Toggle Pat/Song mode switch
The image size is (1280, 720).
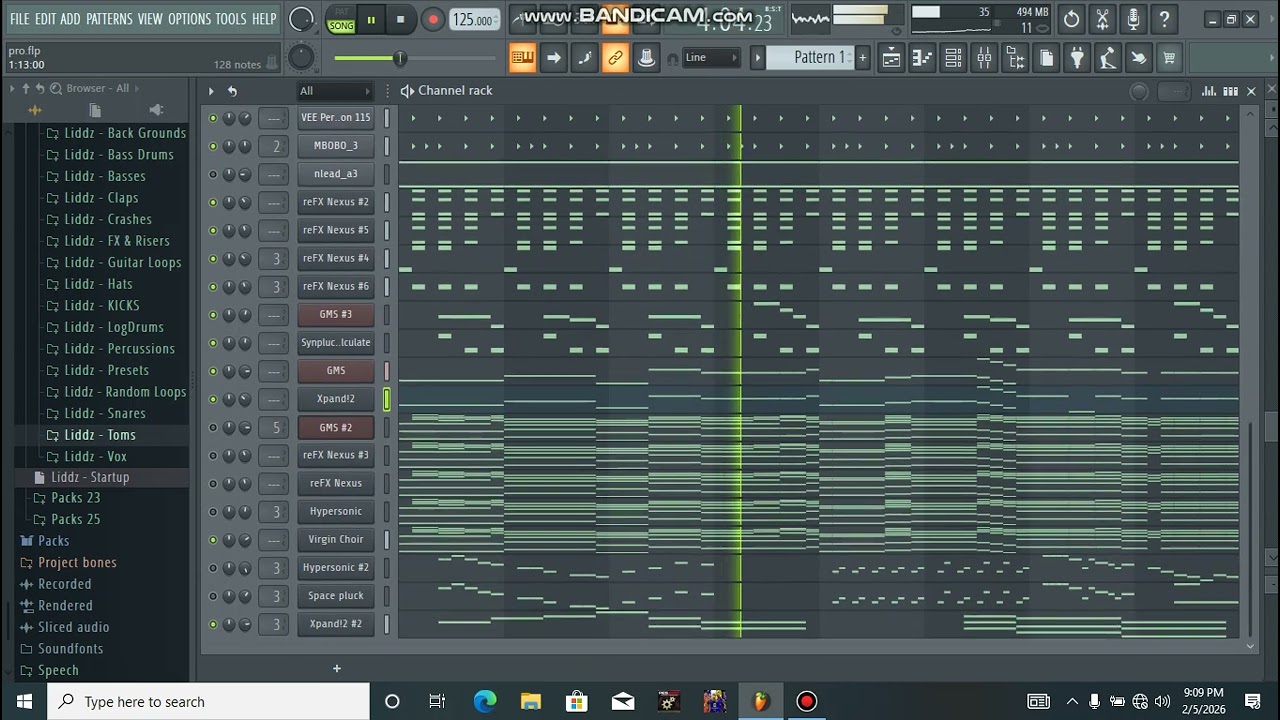pyautogui.click(x=341, y=20)
